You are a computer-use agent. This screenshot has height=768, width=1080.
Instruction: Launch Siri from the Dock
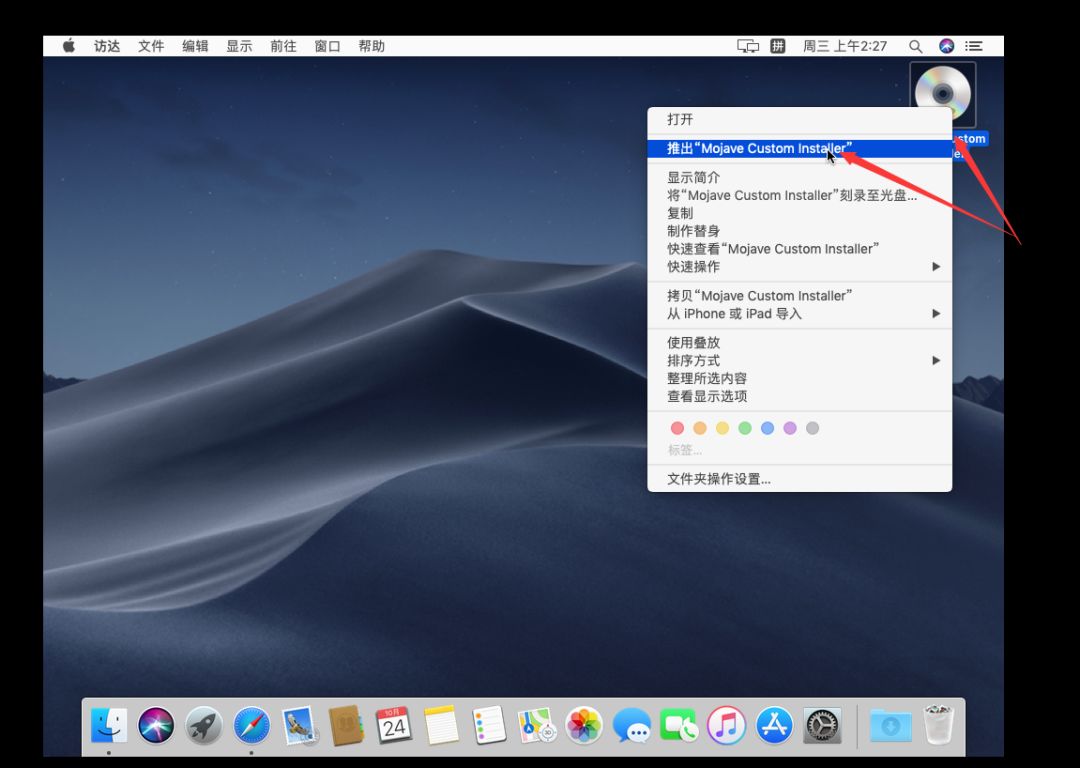156,725
